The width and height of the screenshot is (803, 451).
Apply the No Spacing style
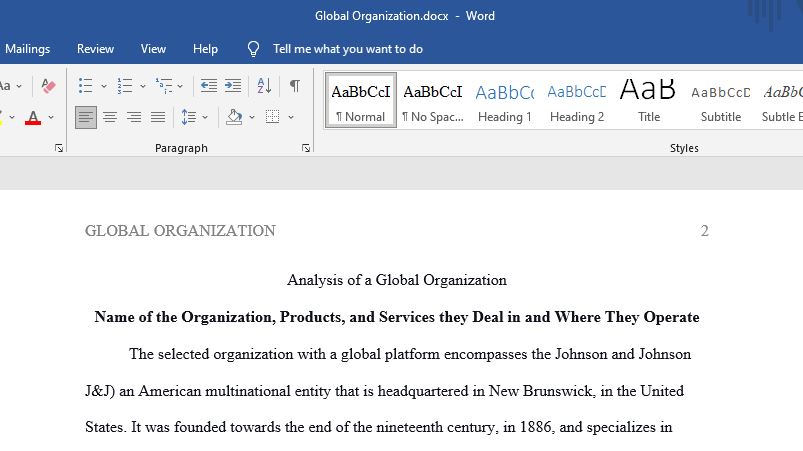click(433, 100)
